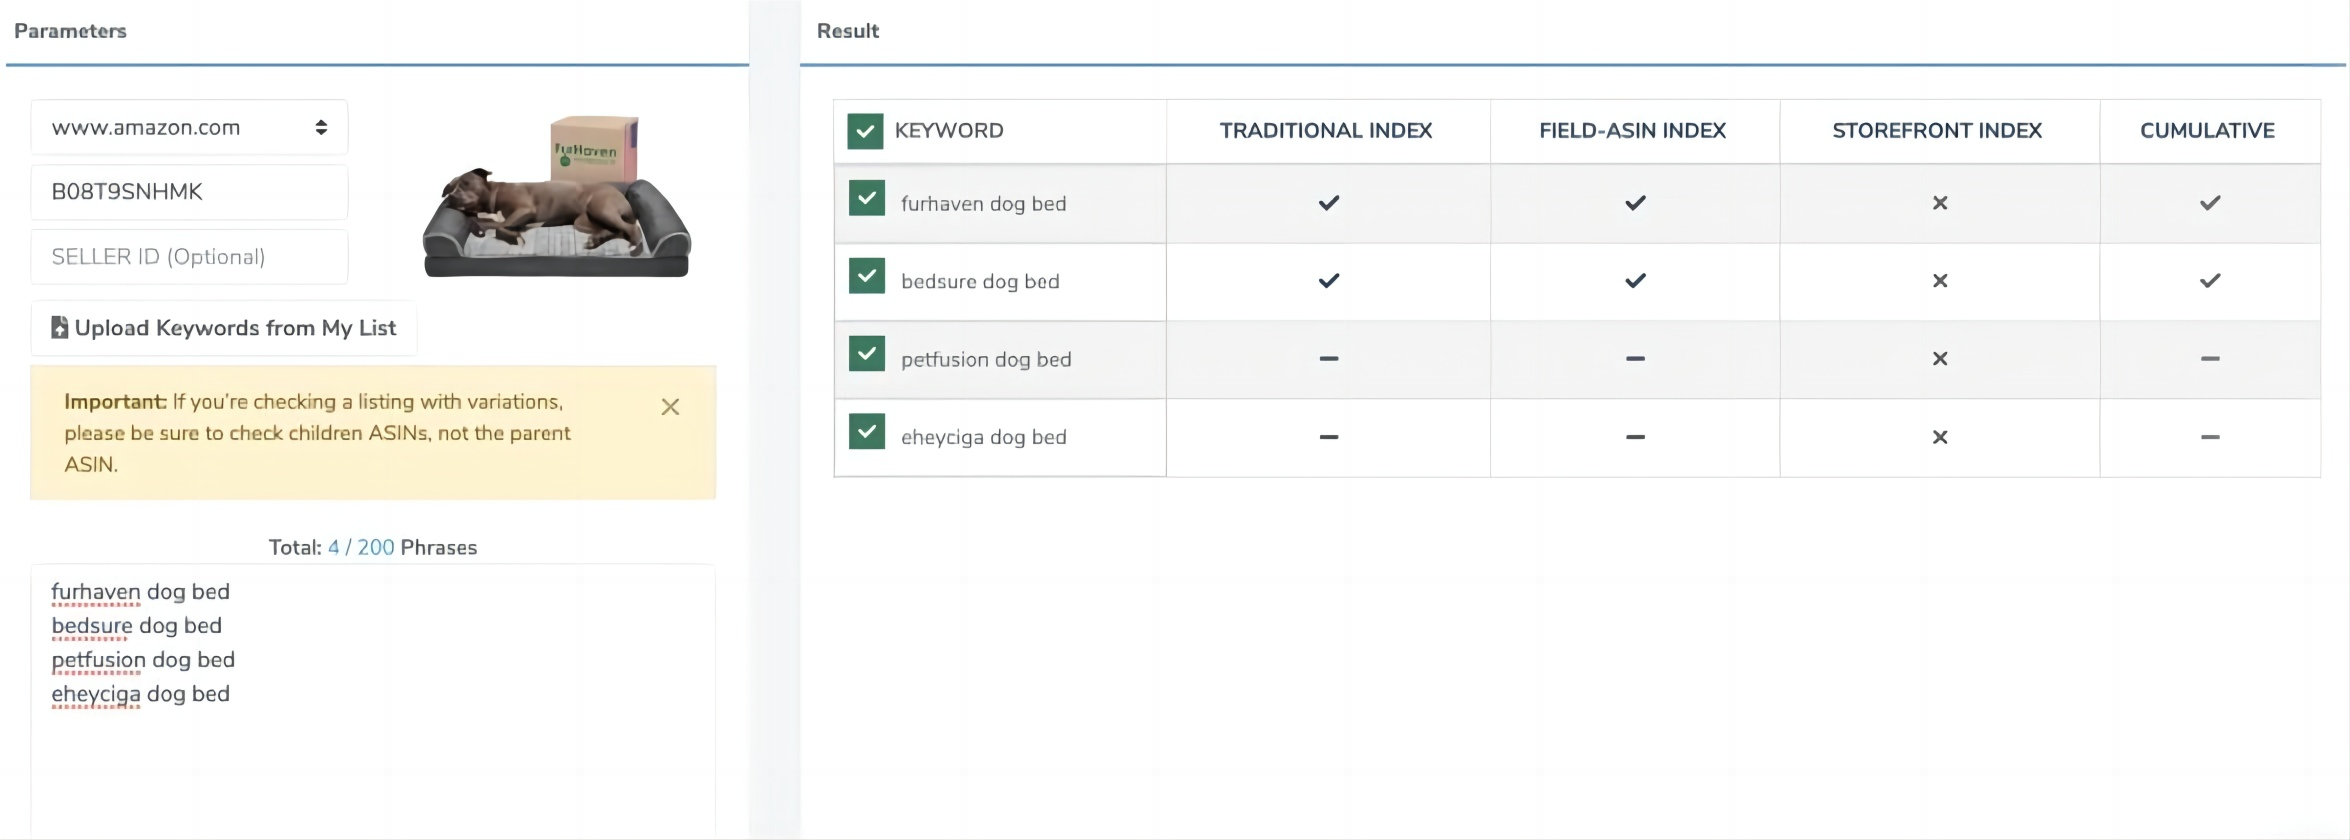
Task: Toggle the select-all KEYWORD header checkbox
Action: coord(865,131)
